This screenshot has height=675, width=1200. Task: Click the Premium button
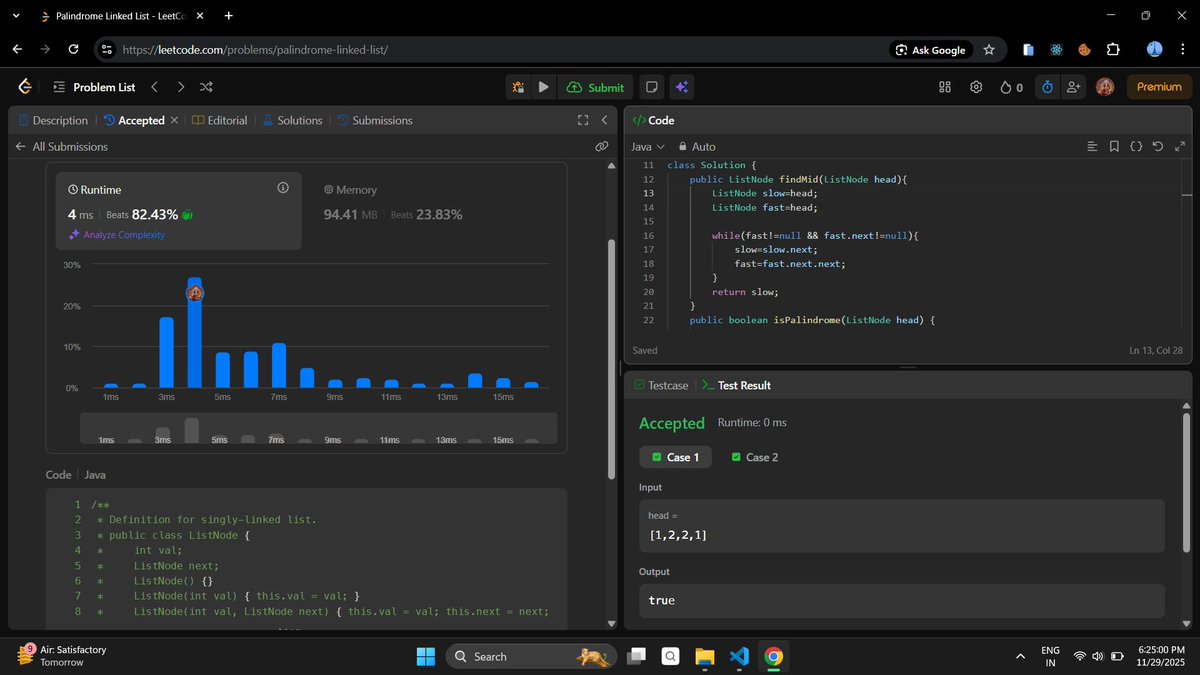coord(1159,87)
